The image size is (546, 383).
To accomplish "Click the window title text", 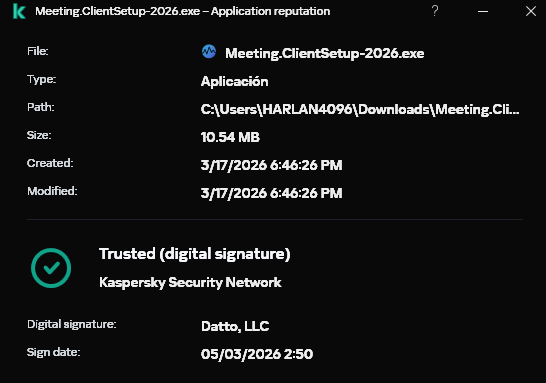I will pos(183,11).
